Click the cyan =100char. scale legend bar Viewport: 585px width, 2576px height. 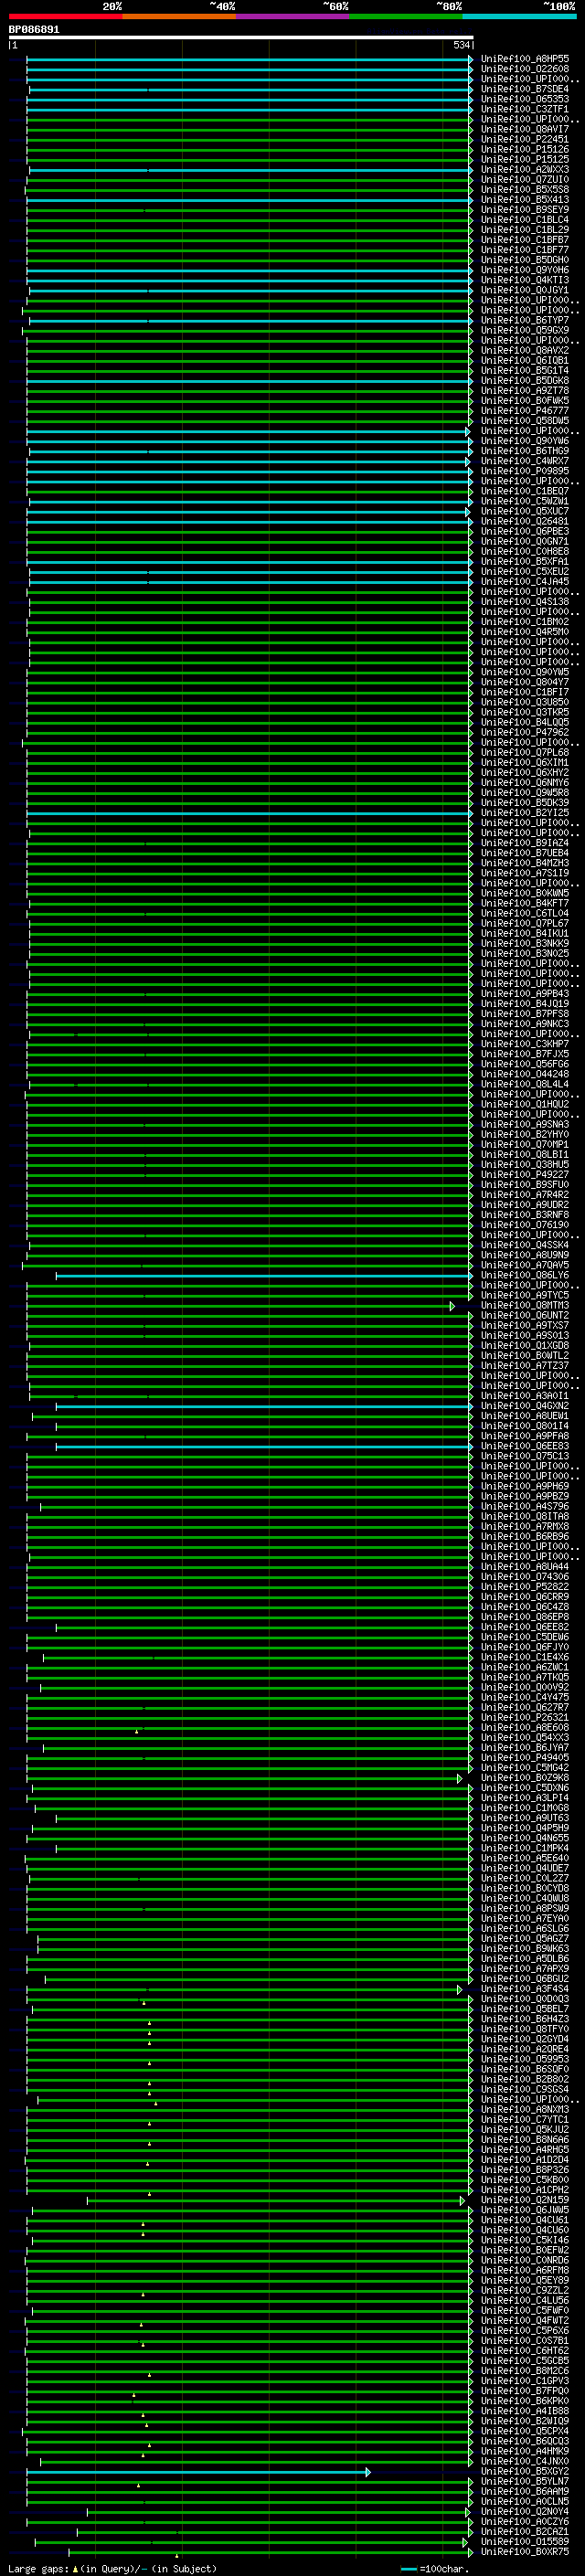pyautogui.click(x=408, y=2569)
